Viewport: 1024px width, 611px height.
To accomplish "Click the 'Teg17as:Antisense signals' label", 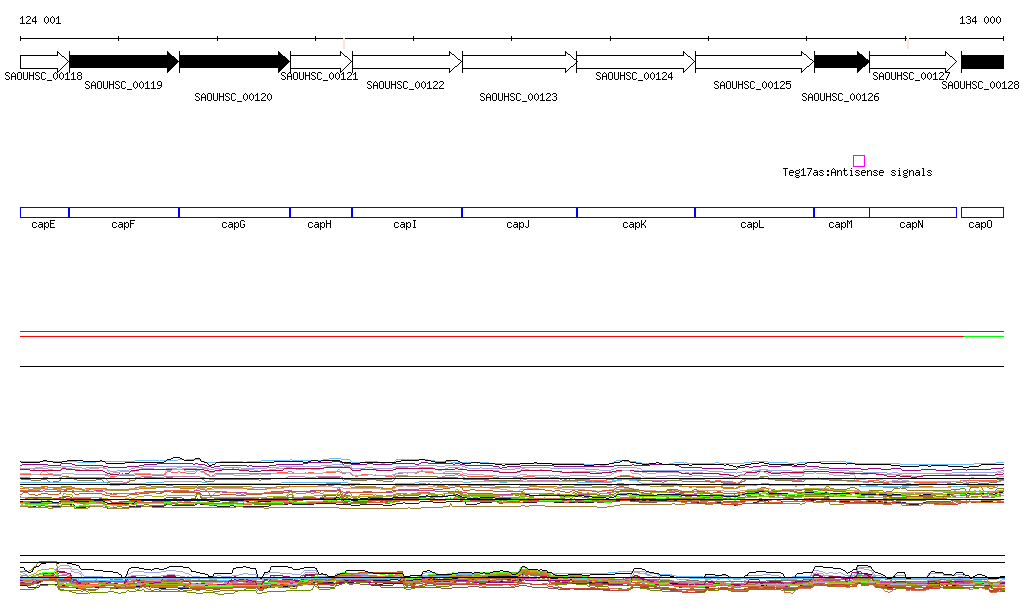I will coord(857,173).
